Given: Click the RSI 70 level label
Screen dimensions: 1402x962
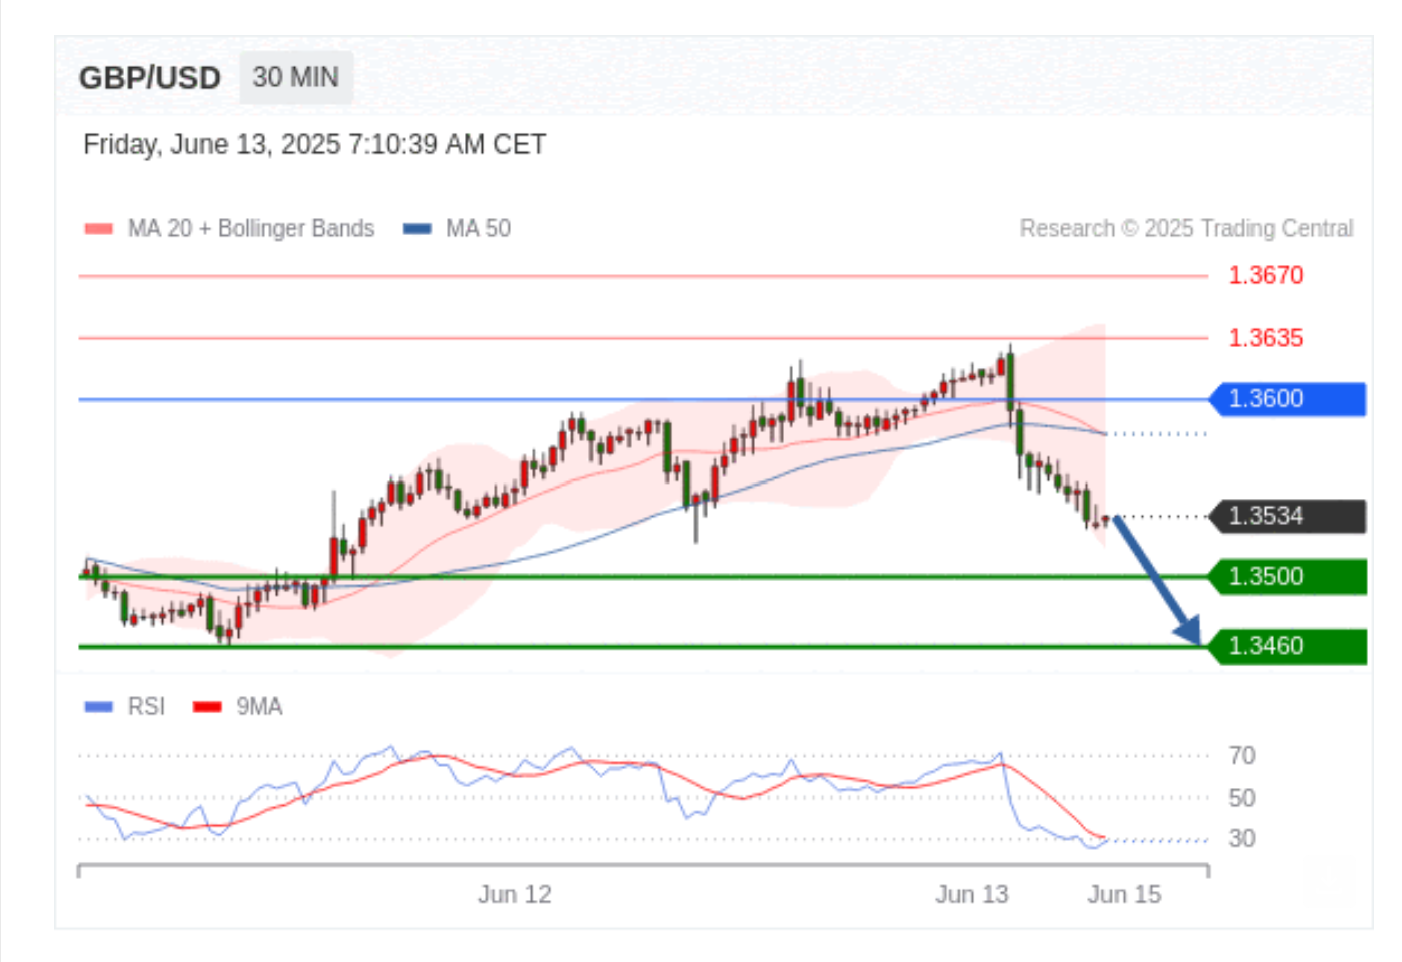Looking at the screenshot, I should point(1242,756).
